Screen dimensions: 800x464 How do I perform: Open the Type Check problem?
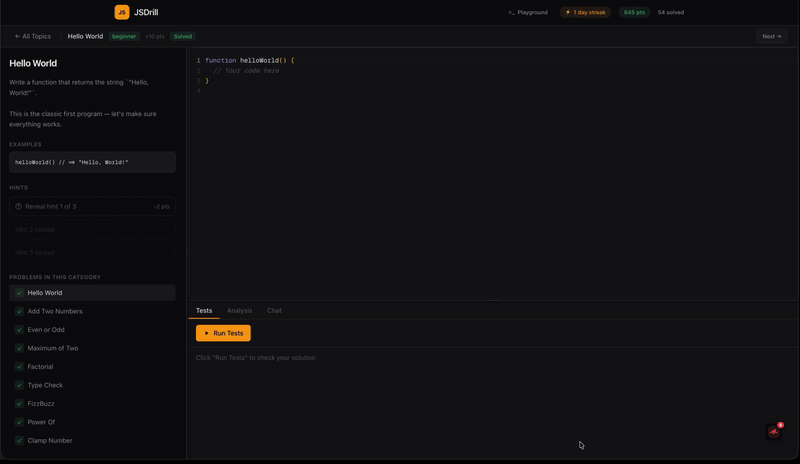[92, 385]
